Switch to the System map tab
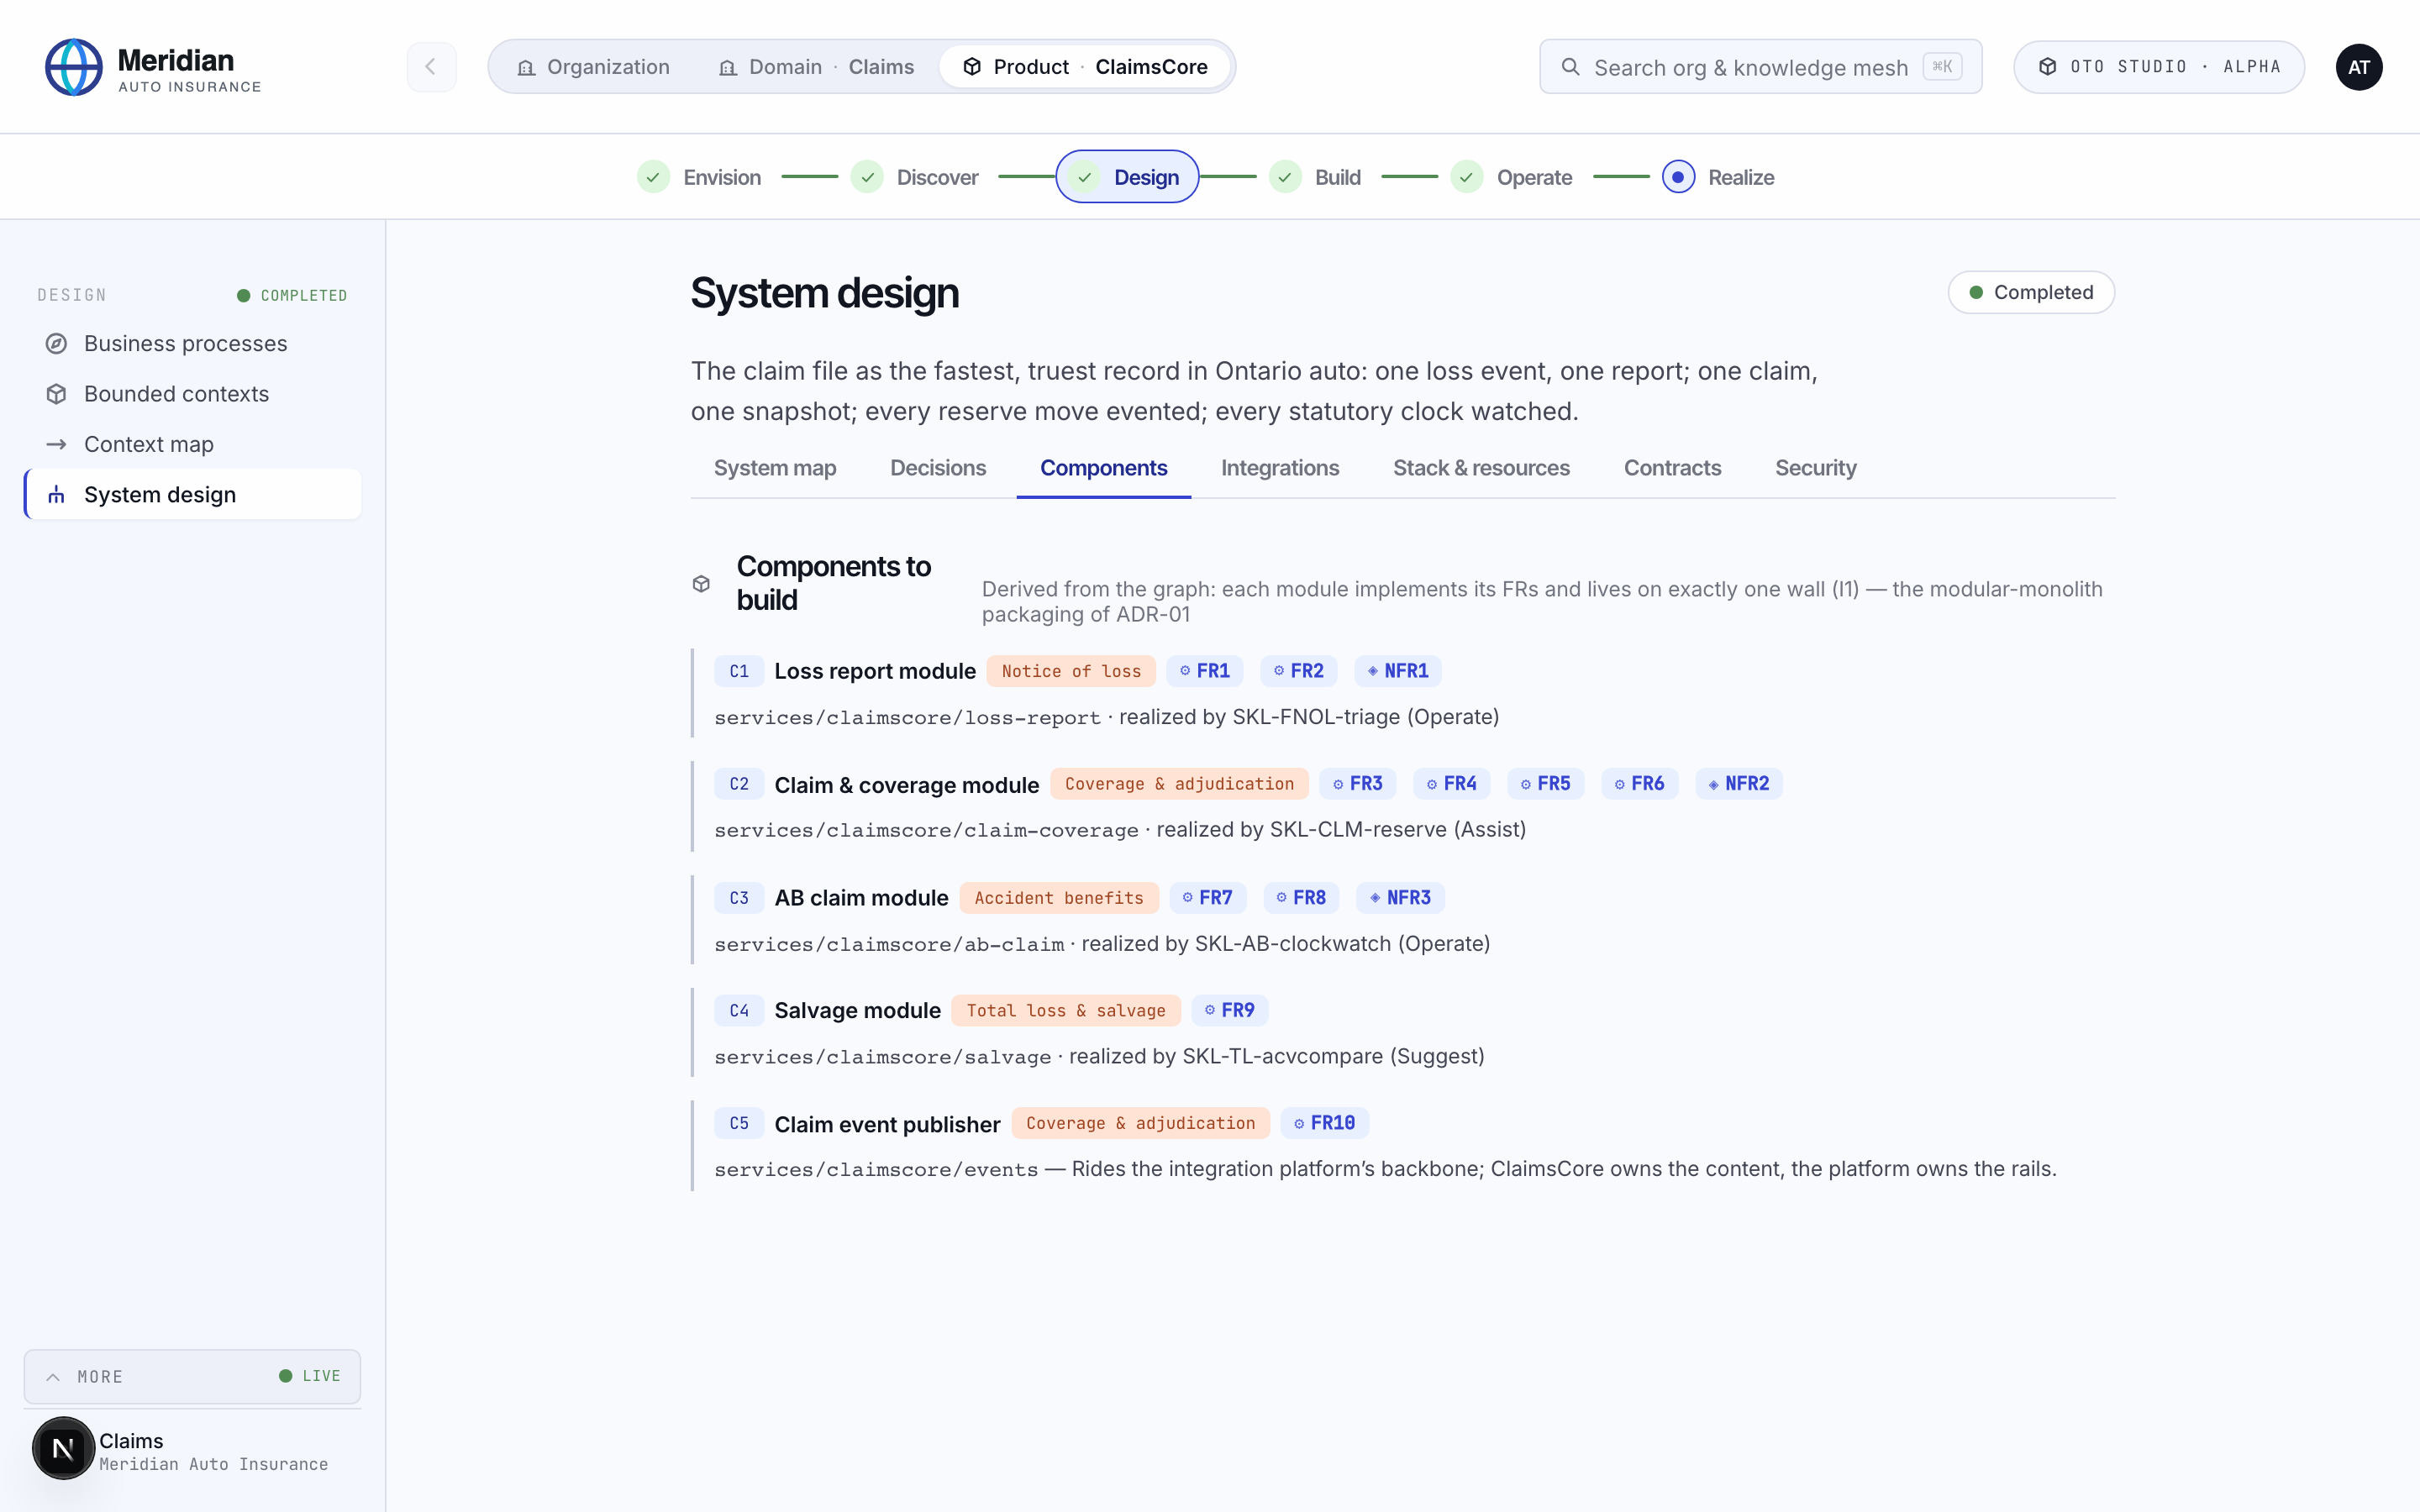This screenshot has height=1512, width=2420. coord(775,468)
